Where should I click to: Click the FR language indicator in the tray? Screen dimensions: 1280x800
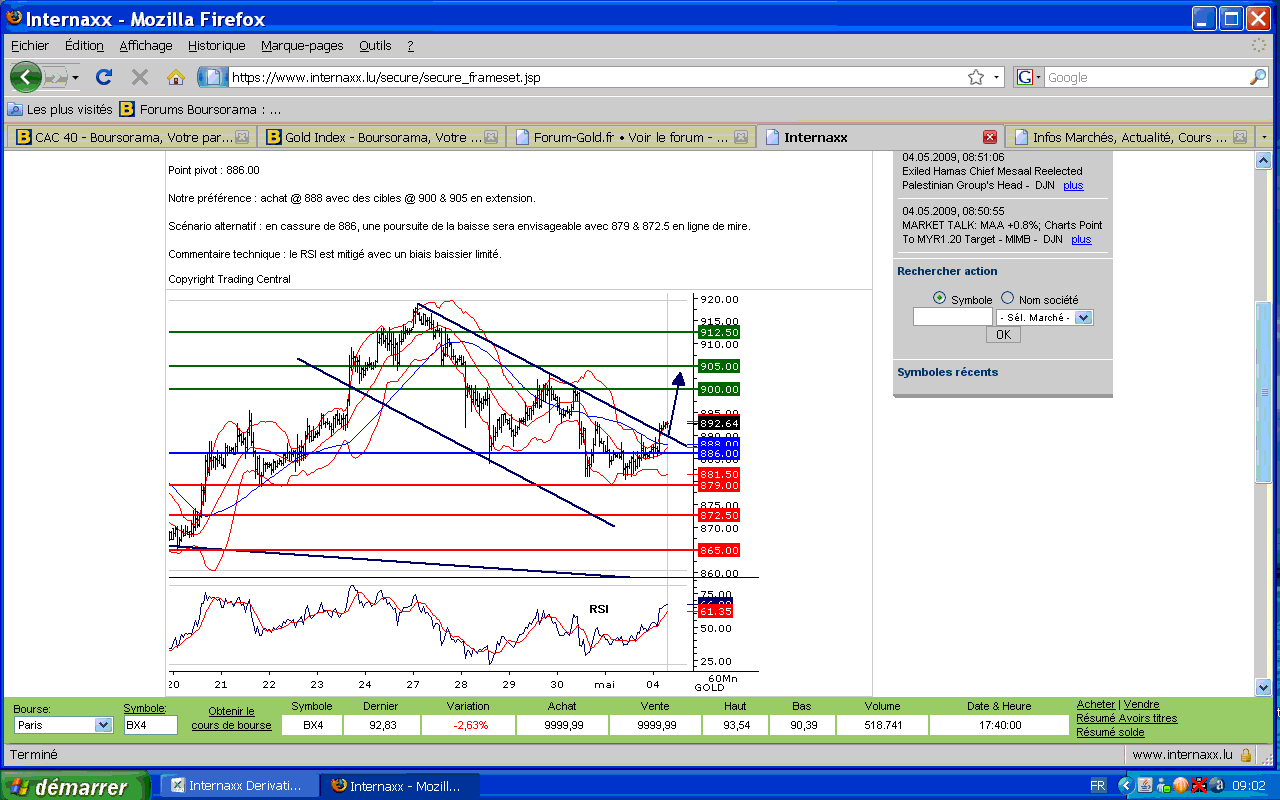(1097, 786)
